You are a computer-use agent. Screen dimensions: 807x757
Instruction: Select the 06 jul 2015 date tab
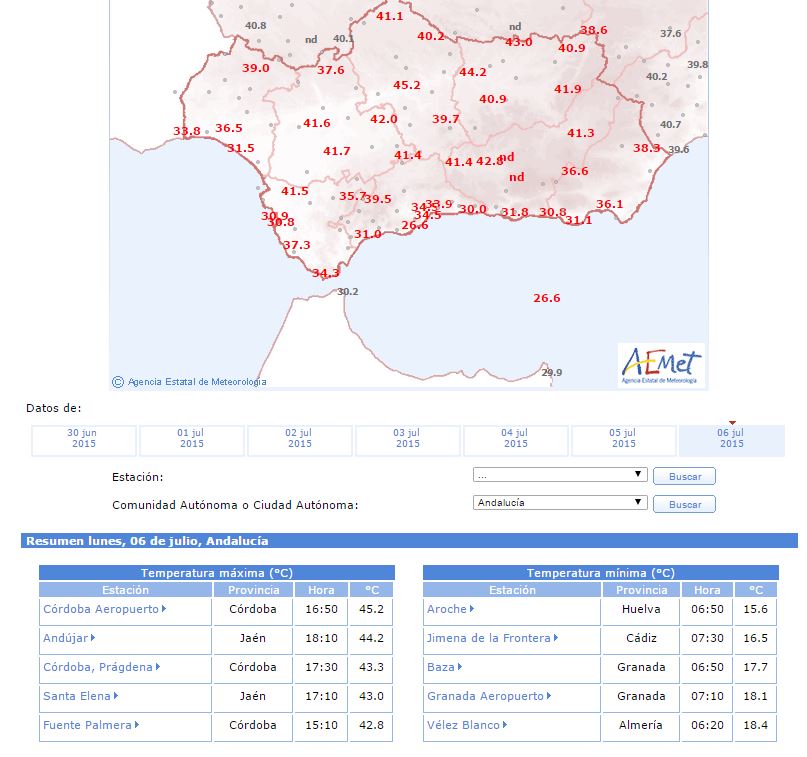[x=731, y=441]
